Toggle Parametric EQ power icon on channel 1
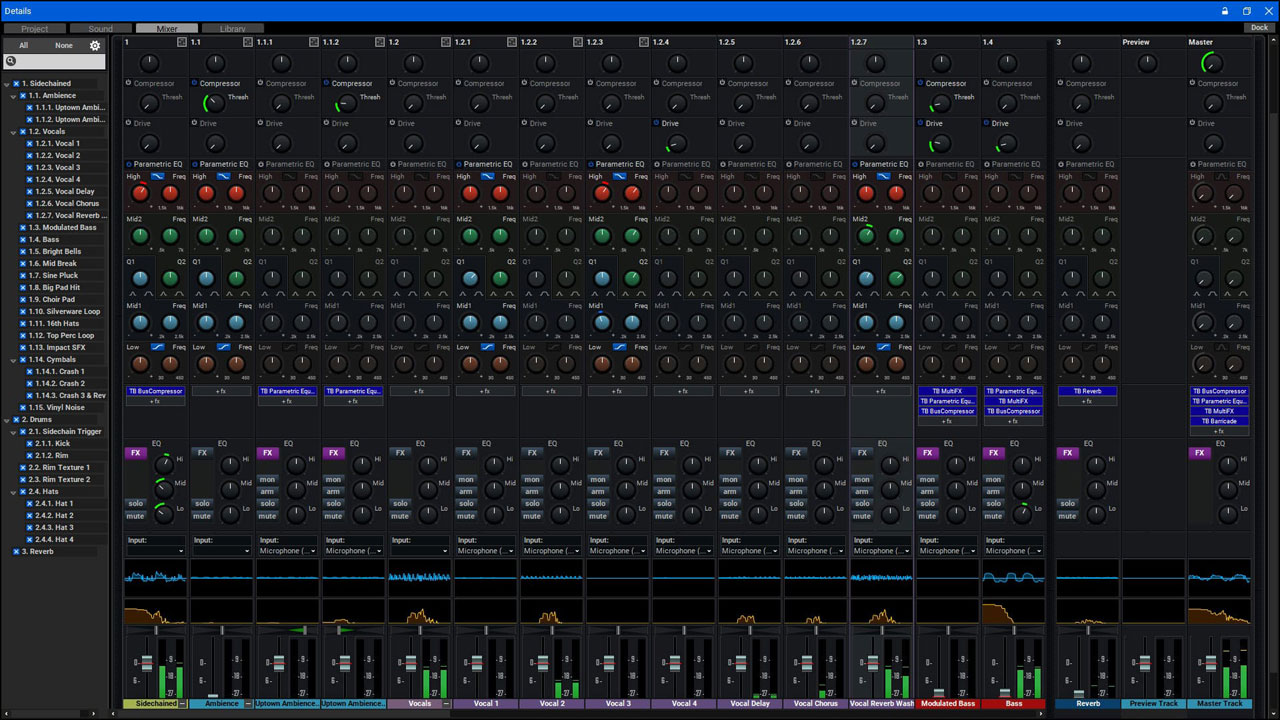This screenshot has height=720, width=1280. 129,164
